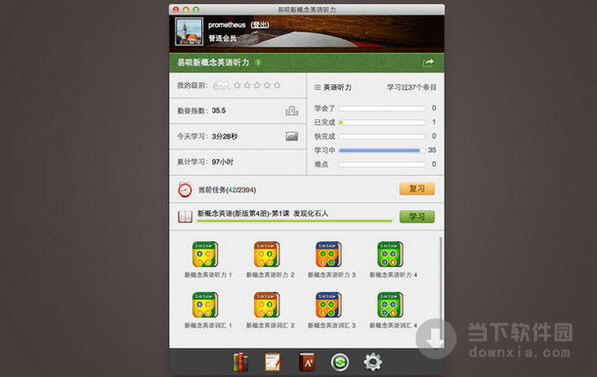Click the 登出 logout link

point(260,25)
